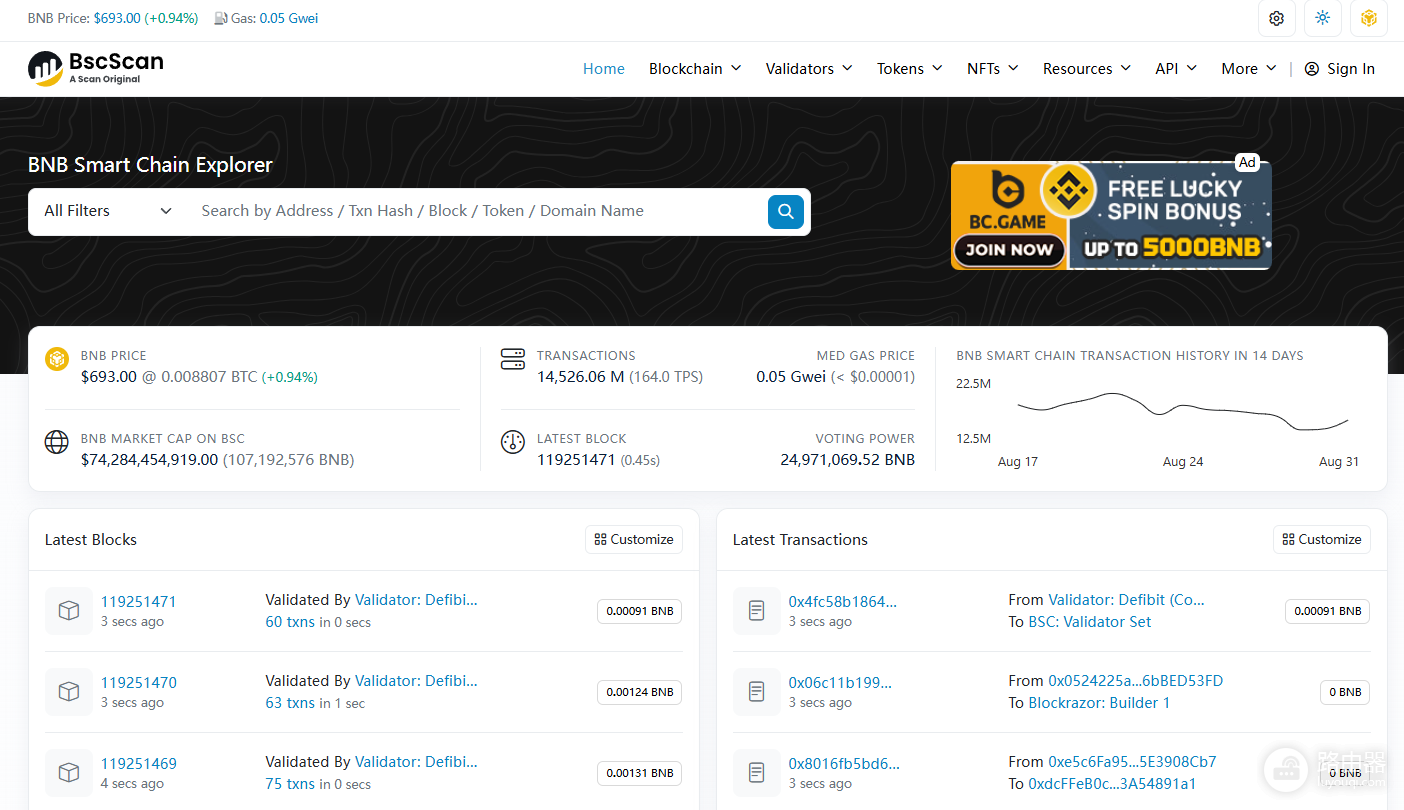Open the All Filters dropdown

[108, 211]
